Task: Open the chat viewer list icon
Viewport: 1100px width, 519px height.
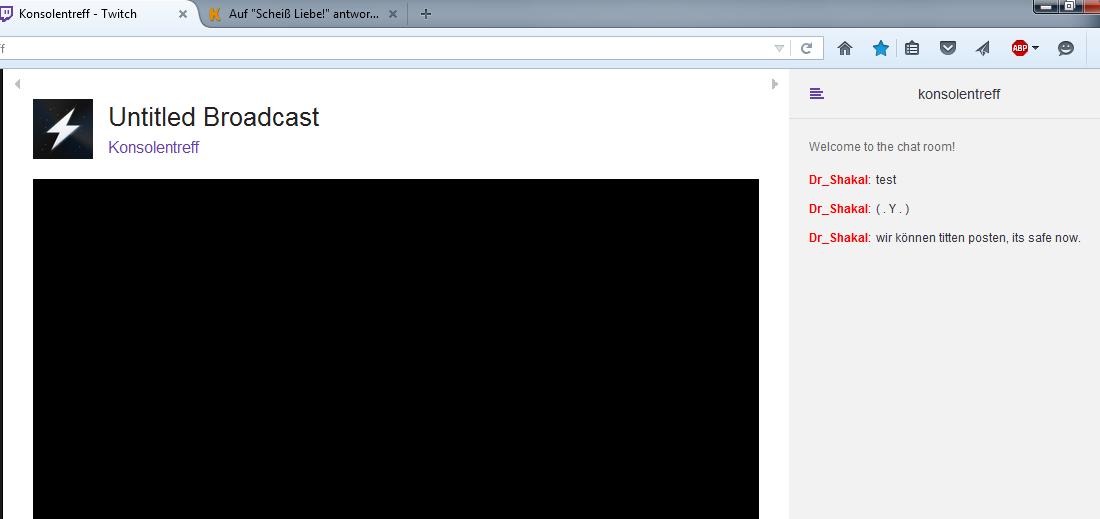Action: pos(817,94)
